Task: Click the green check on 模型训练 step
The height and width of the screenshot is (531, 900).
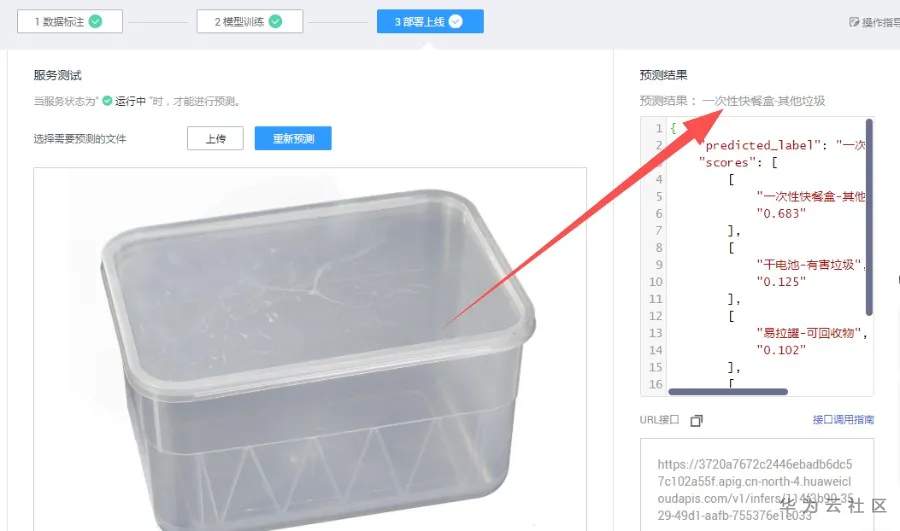Action: pyautogui.click(x=276, y=21)
